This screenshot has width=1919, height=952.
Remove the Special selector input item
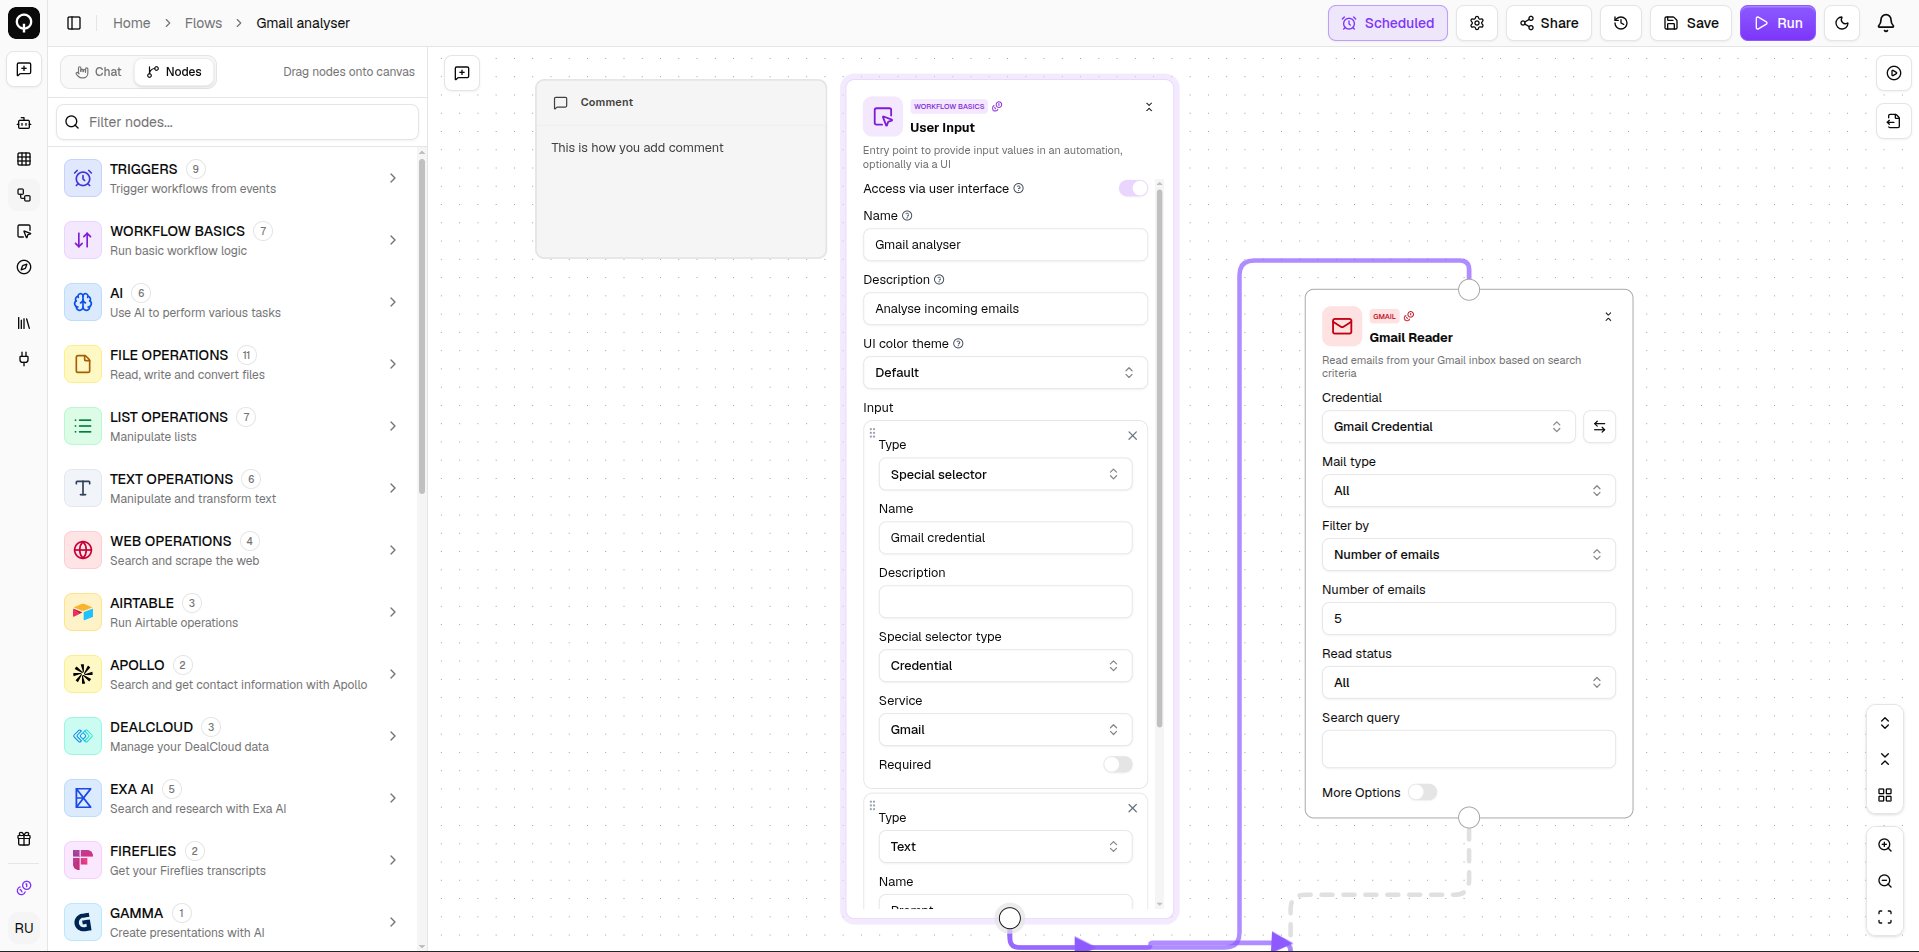pyautogui.click(x=1132, y=435)
